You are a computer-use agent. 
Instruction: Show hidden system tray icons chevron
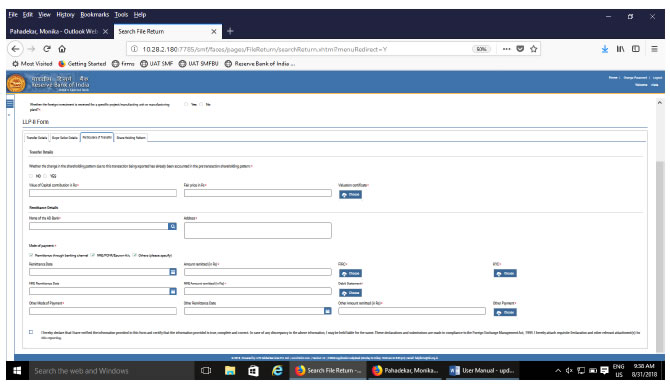click(558, 371)
